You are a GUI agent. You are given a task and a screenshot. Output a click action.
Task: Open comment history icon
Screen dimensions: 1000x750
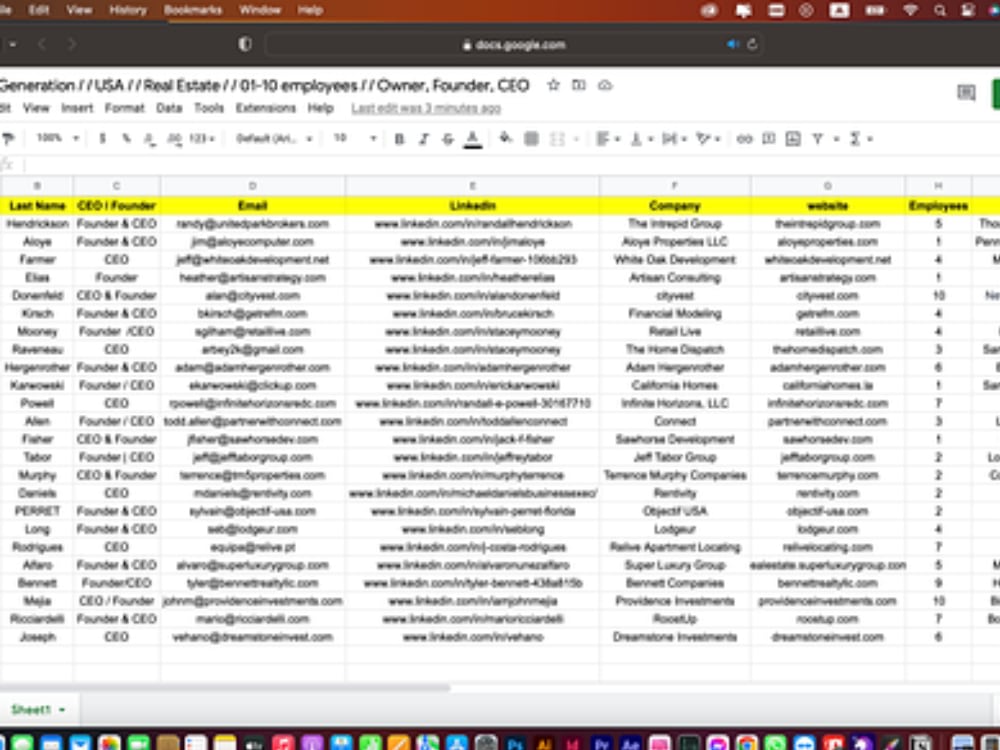(966, 93)
